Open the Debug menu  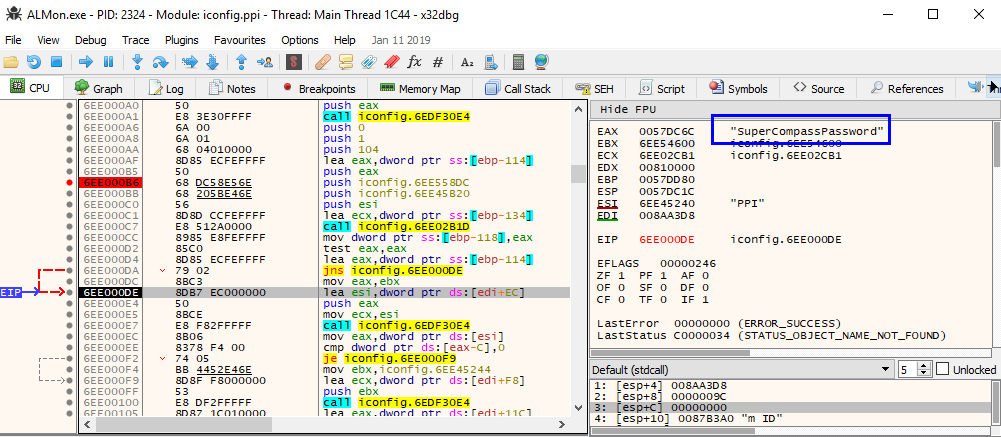(91, 40)
